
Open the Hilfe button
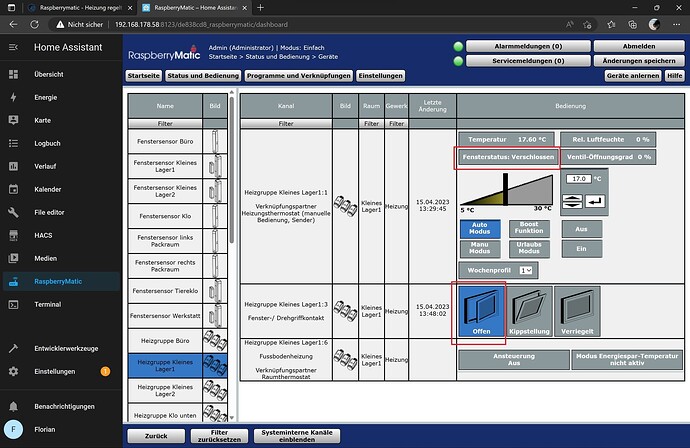point(675,76)
